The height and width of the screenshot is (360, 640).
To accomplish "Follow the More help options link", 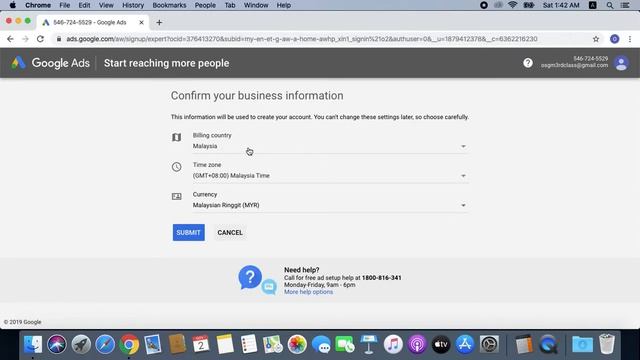I will tap(308, 292).
